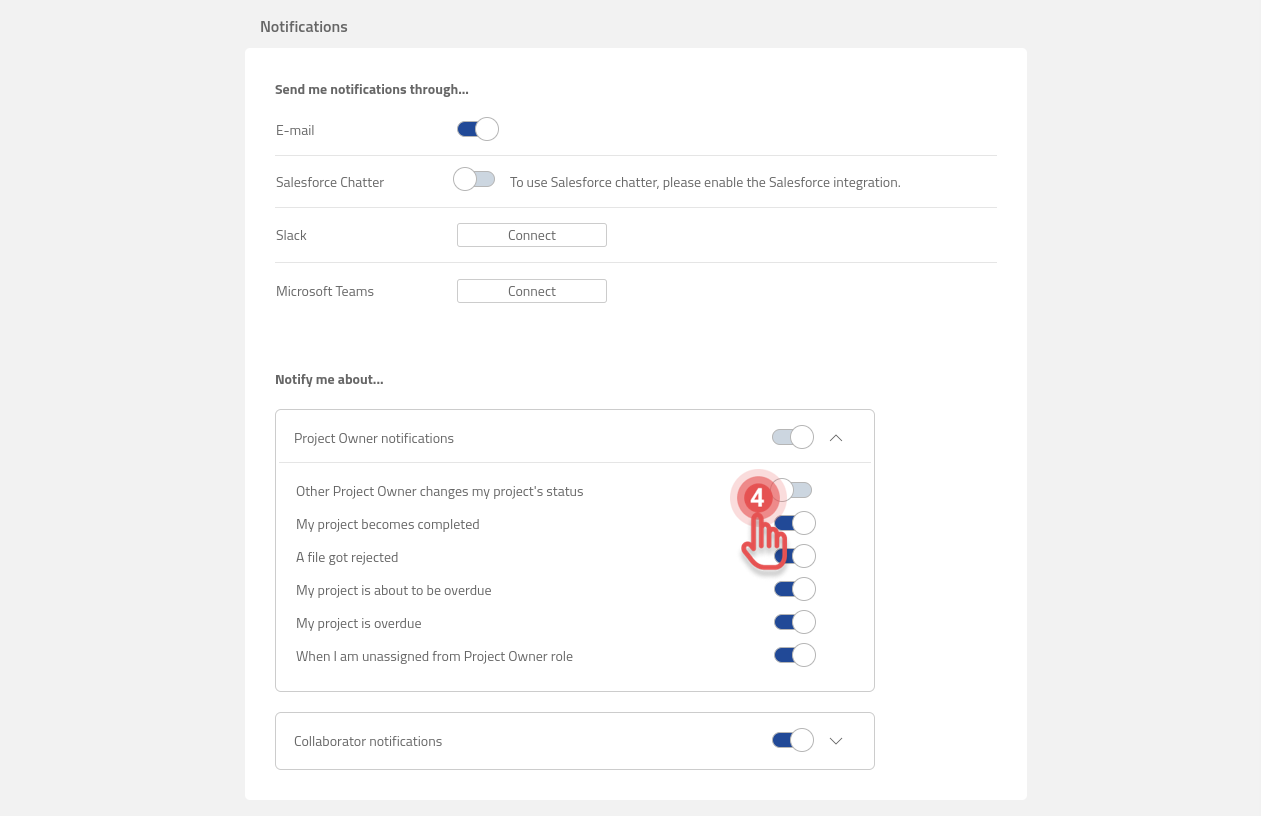This screenshot has height=816, width=1261.
Task: Disable 'When I am unassigned from Project Owner role'
Action: pyautogui.click(x=795, y=654)
